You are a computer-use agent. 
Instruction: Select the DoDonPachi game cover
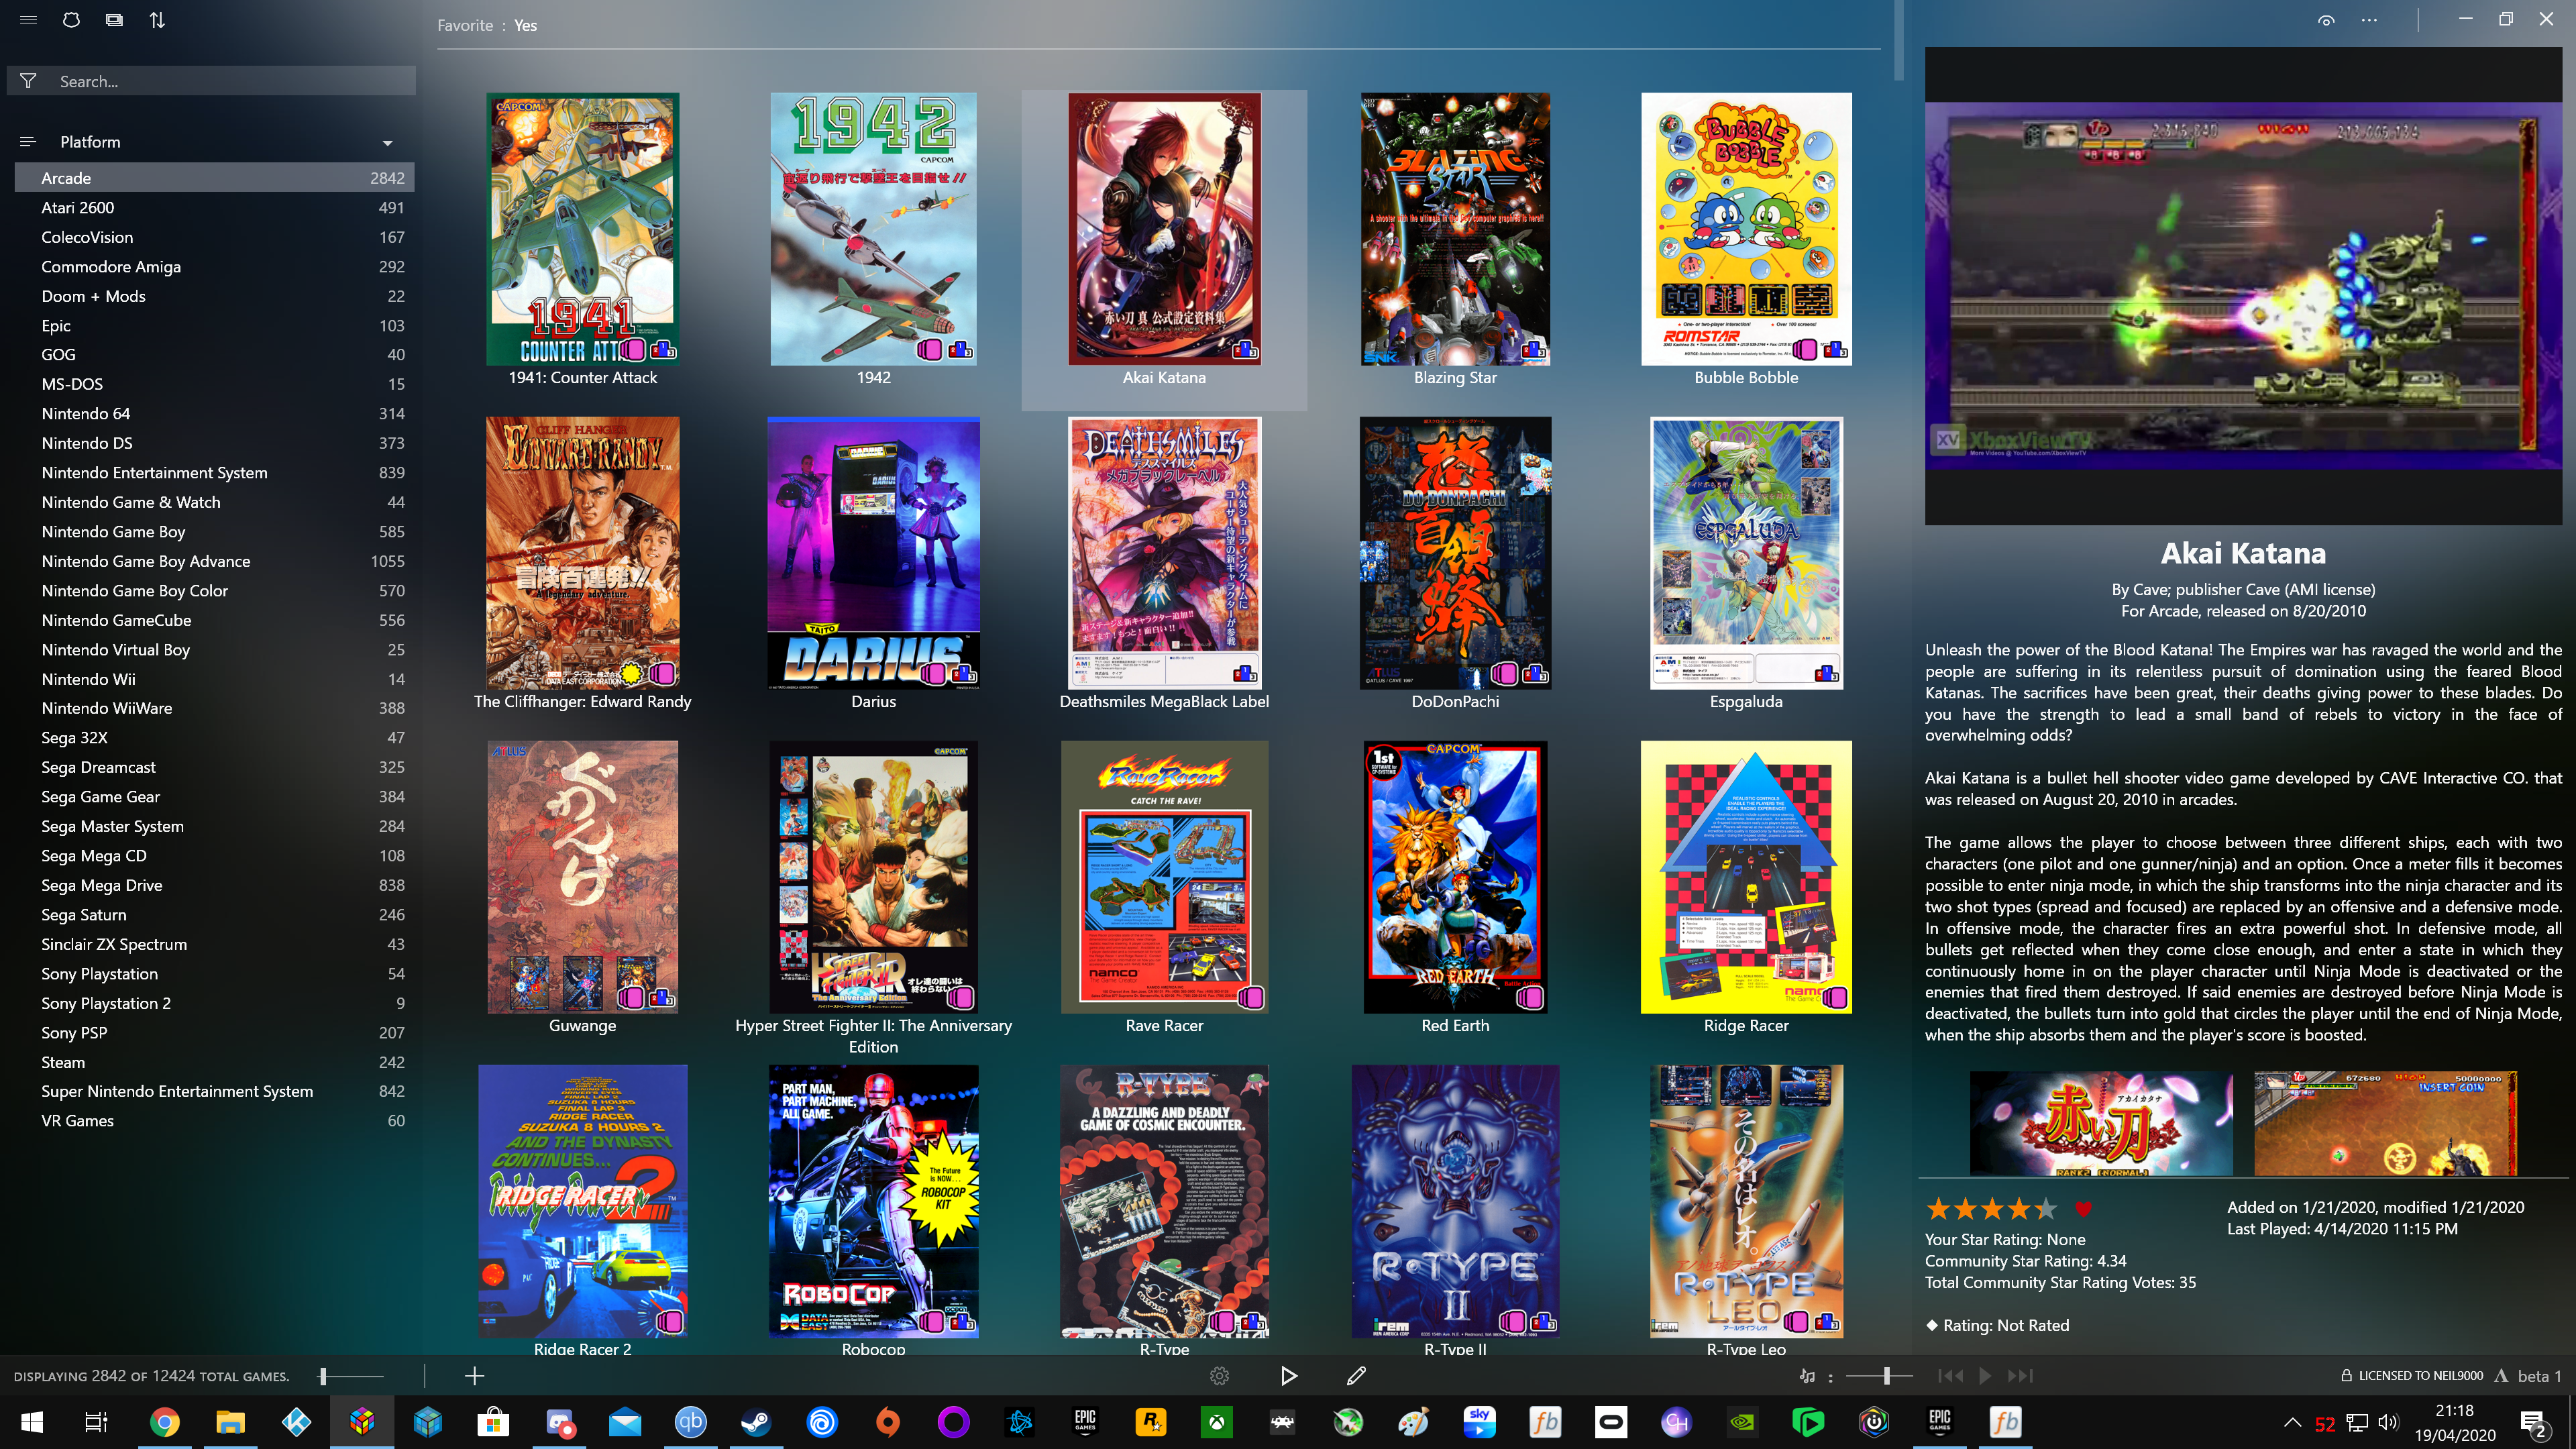pyautogui.click(x=1455, y=553)
